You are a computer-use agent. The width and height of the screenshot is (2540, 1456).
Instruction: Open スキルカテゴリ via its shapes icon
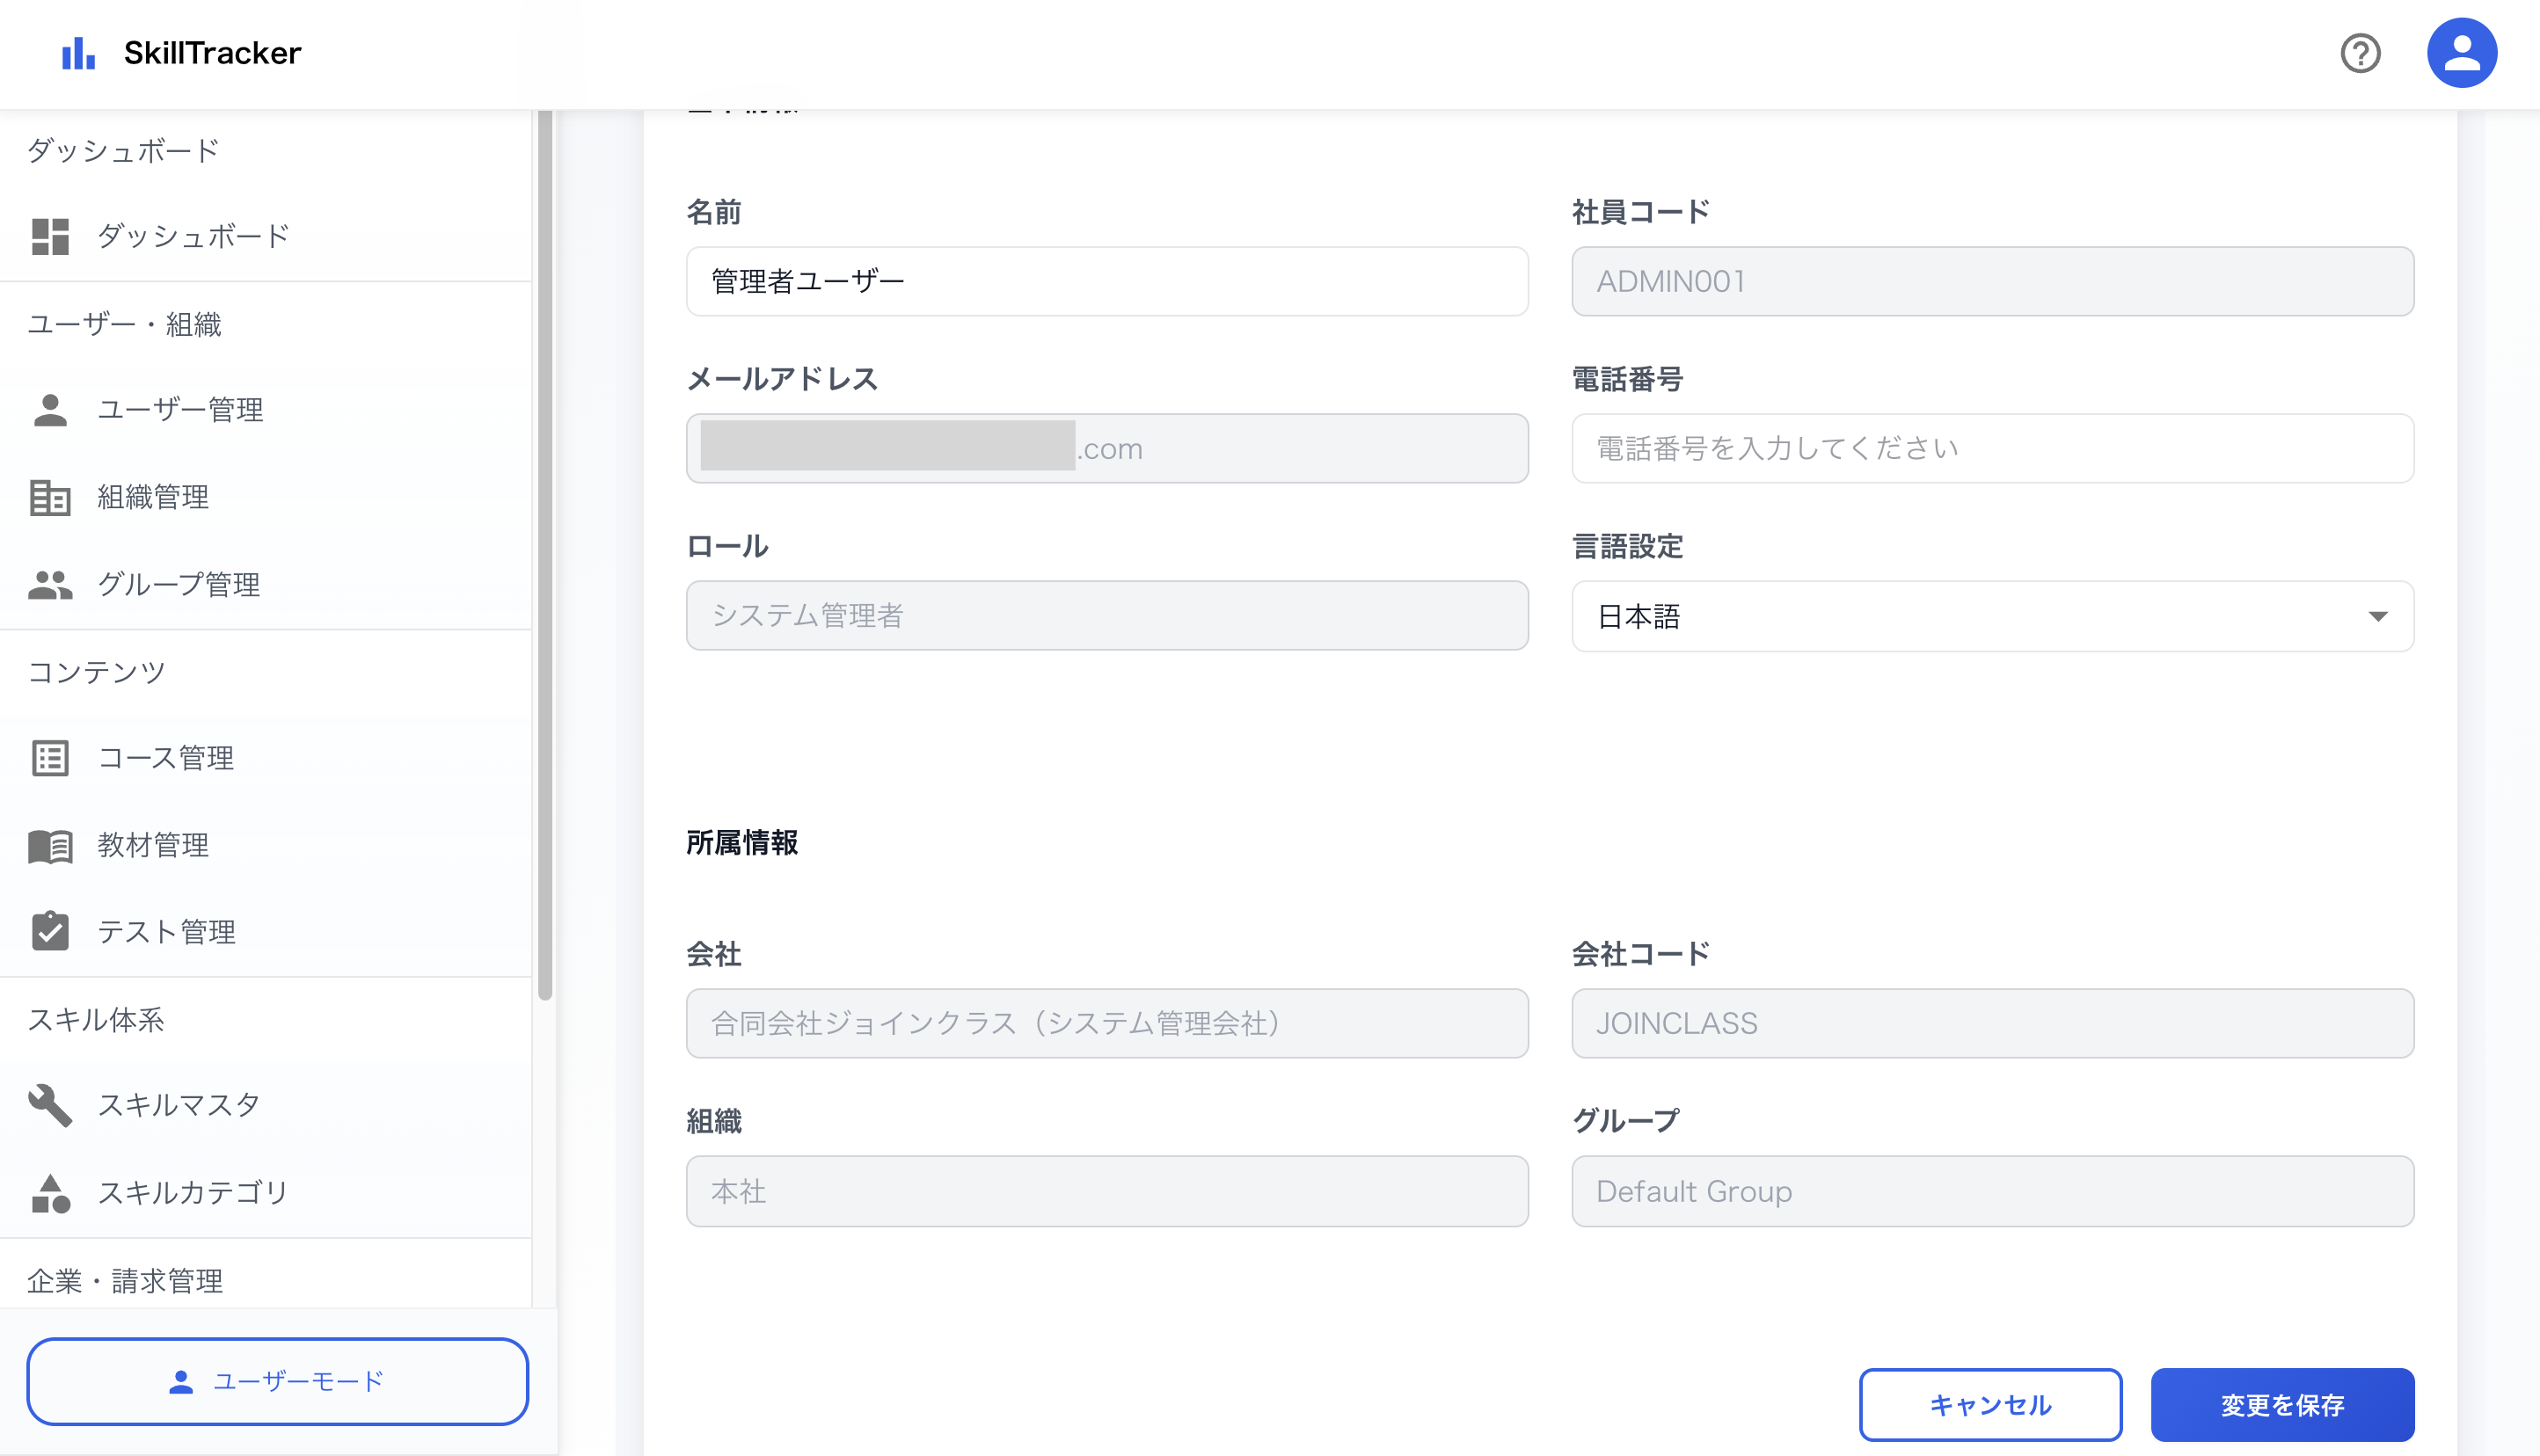(50, 1192)
